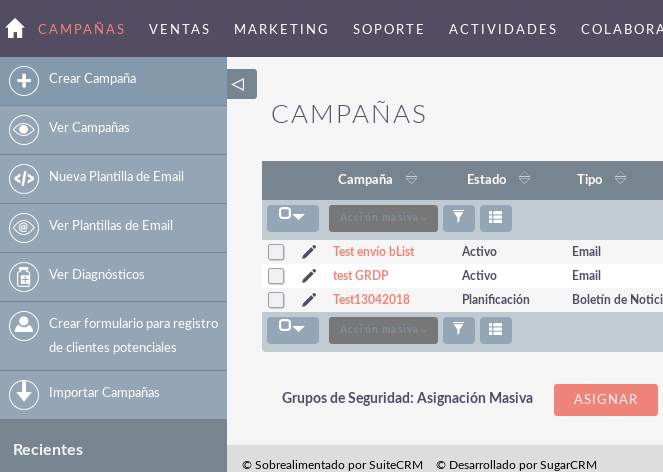Screen dimensions: 663x472
Task: Open the top filter funnel button
Action: 459,218
